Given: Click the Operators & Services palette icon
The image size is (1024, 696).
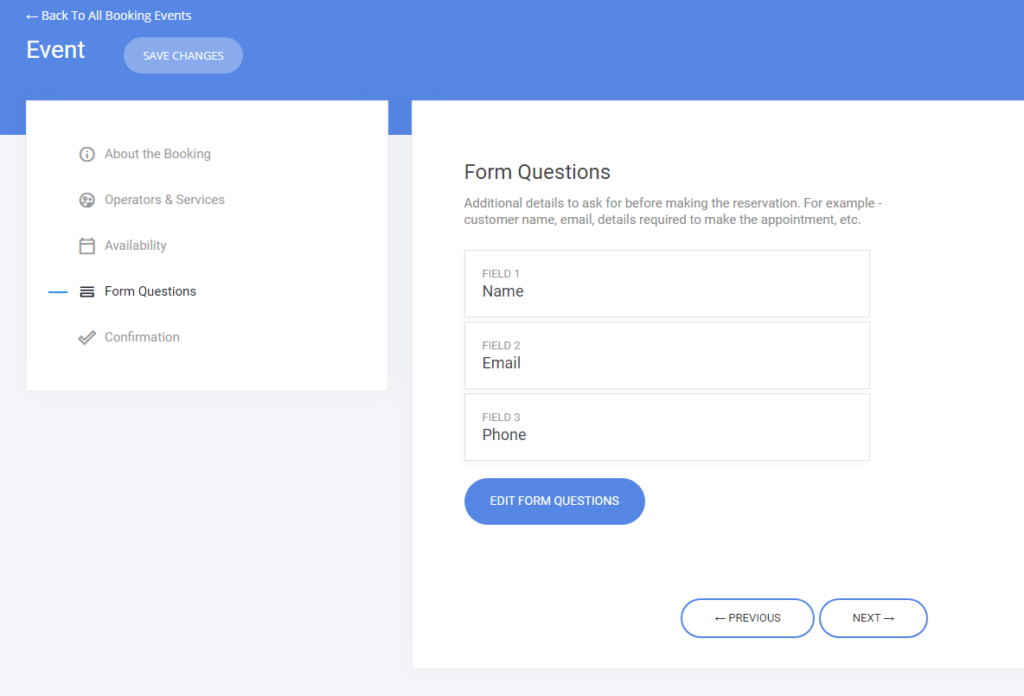Looking at the screenshot, I should [87, 200].
